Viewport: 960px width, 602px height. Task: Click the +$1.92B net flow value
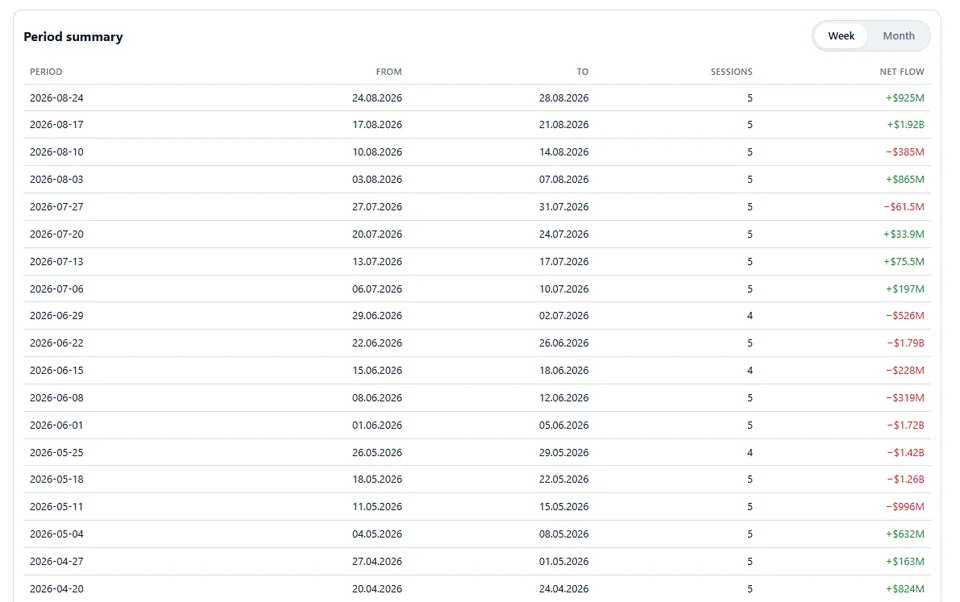pyautogui.click(x=906, y=125)
